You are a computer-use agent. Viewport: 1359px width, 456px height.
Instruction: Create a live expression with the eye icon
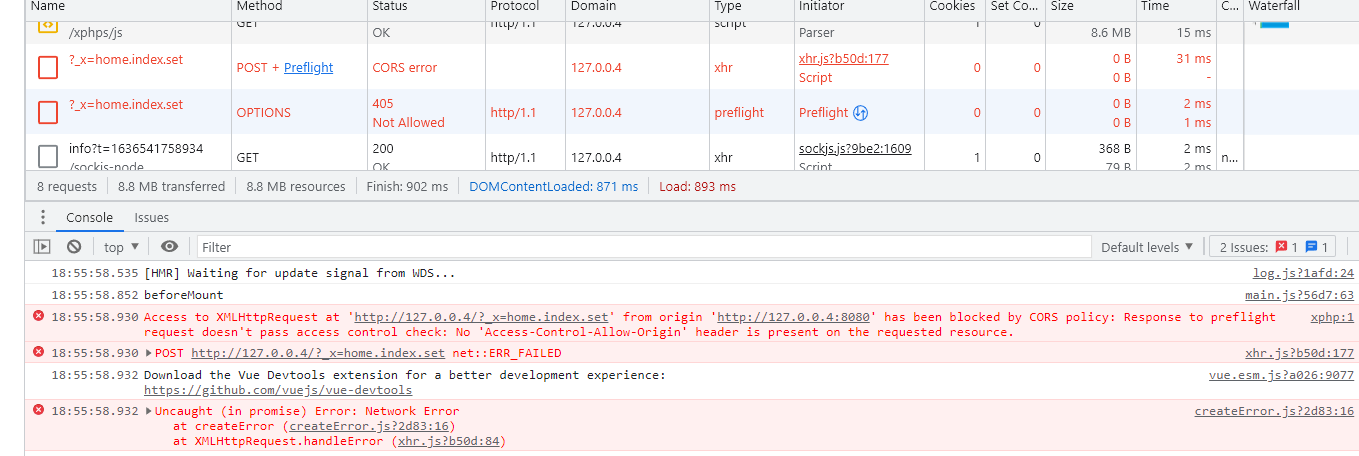point(169,247)
